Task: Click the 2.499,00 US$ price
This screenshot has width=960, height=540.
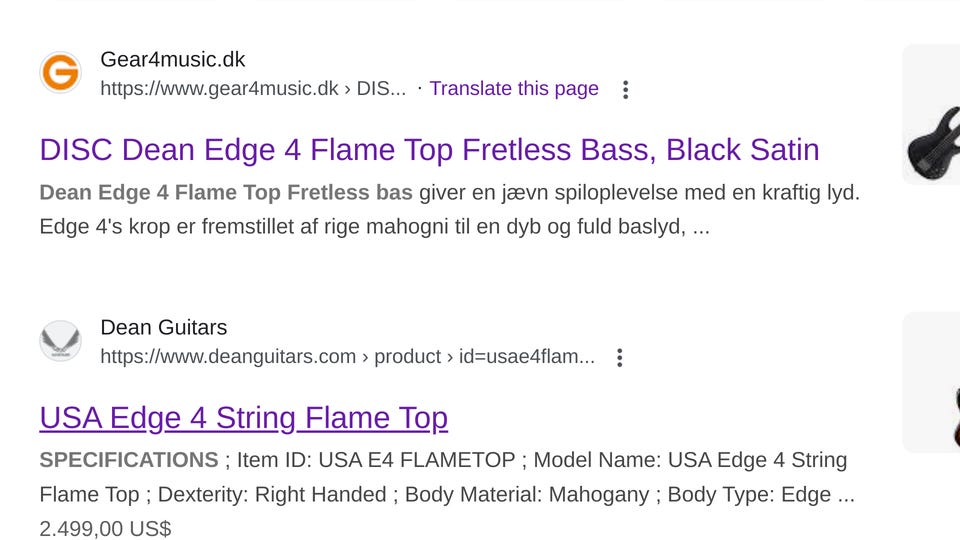Action: coord(105,528)
